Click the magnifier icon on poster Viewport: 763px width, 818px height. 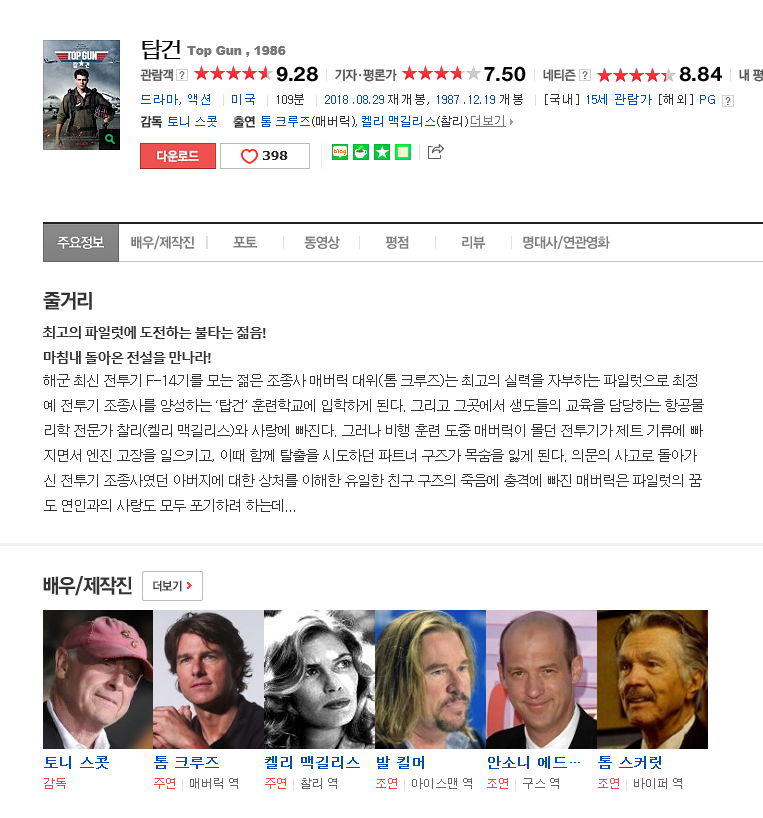[110, 139]
